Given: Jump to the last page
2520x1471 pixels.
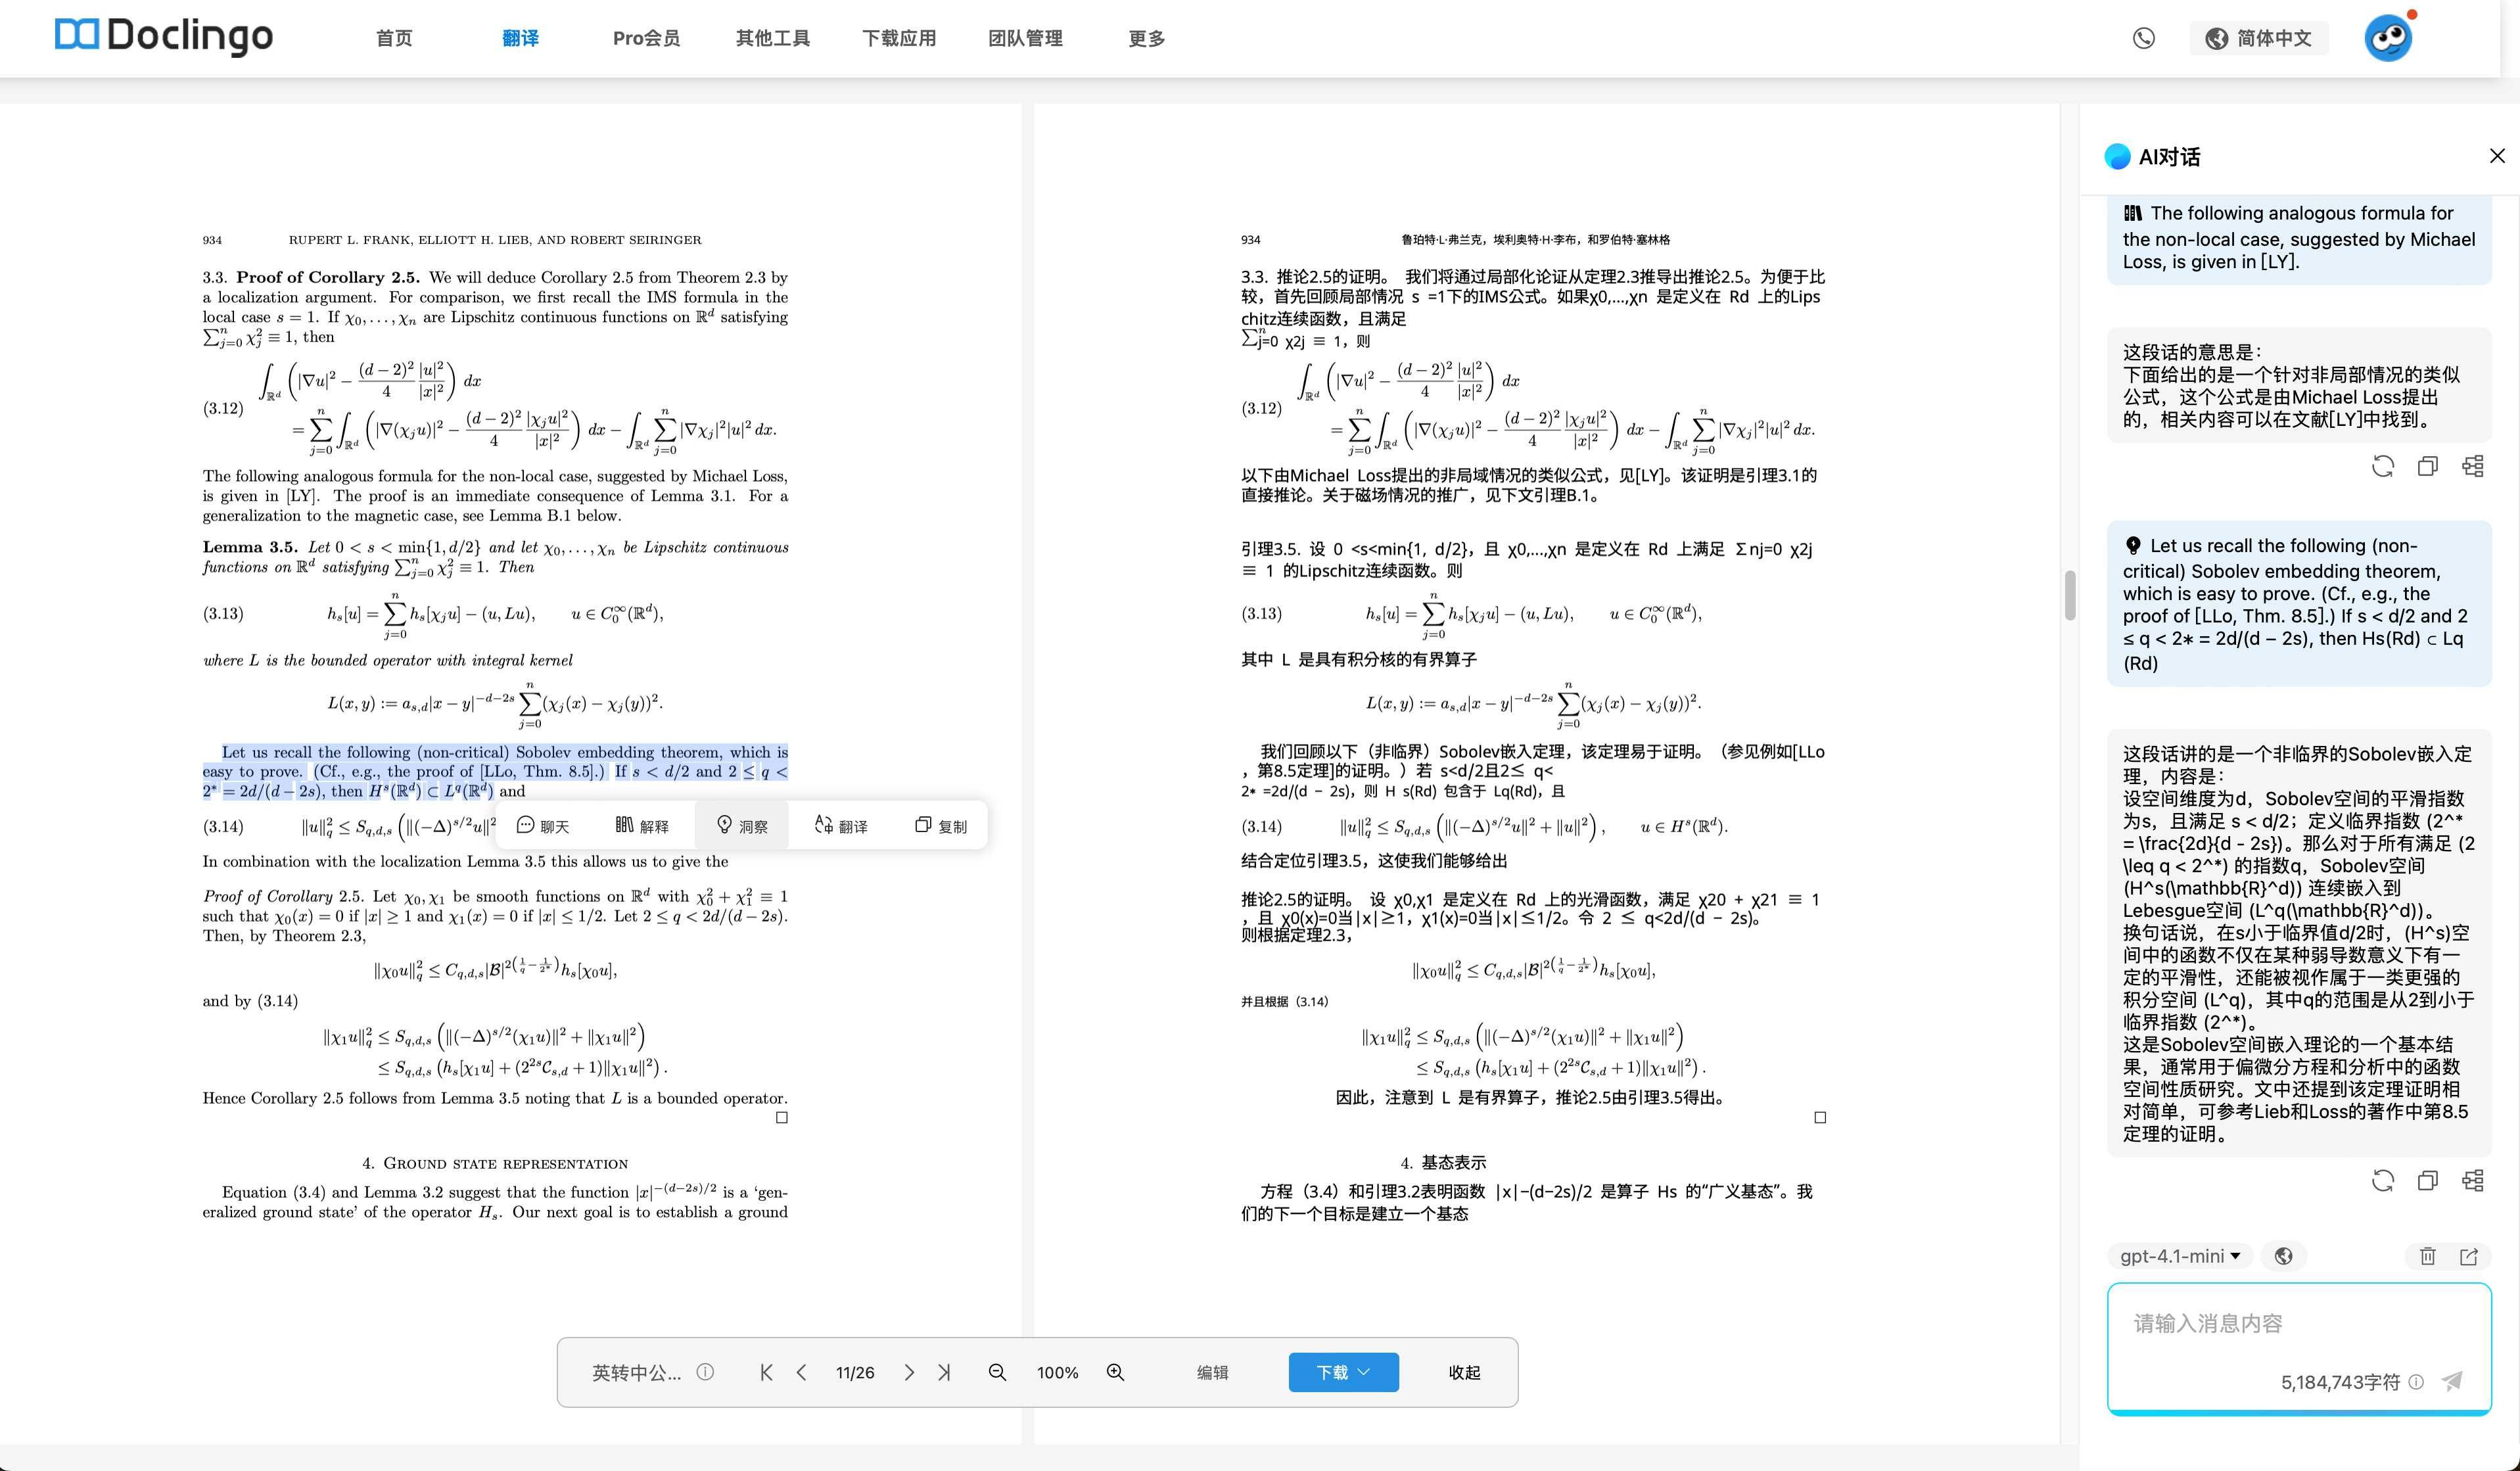Looking at the screenshot, I should coord(944,1372).
